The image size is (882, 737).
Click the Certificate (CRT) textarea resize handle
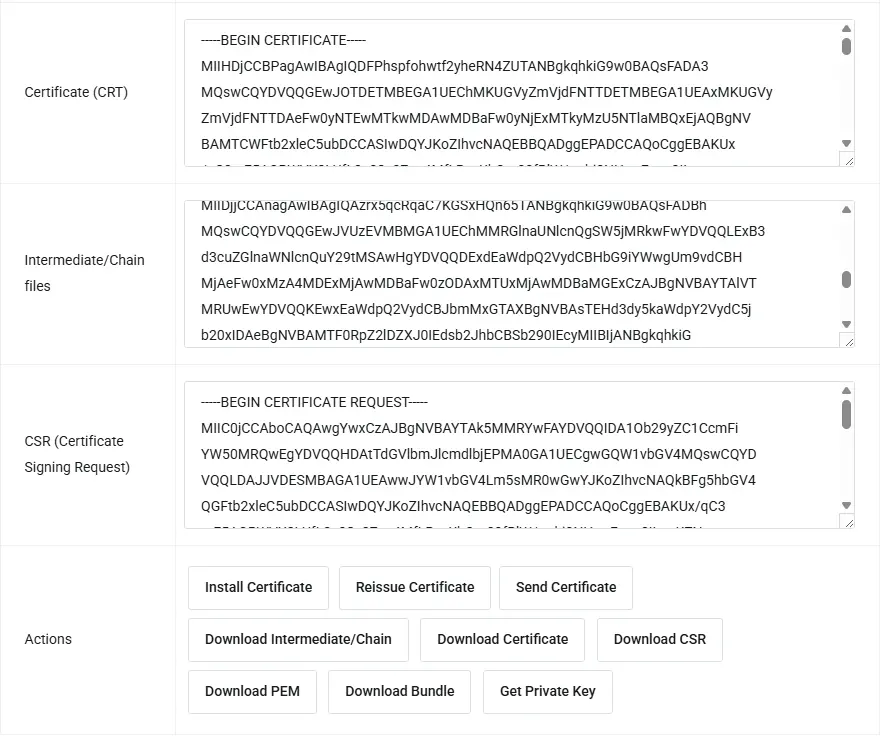click(848, 160)
